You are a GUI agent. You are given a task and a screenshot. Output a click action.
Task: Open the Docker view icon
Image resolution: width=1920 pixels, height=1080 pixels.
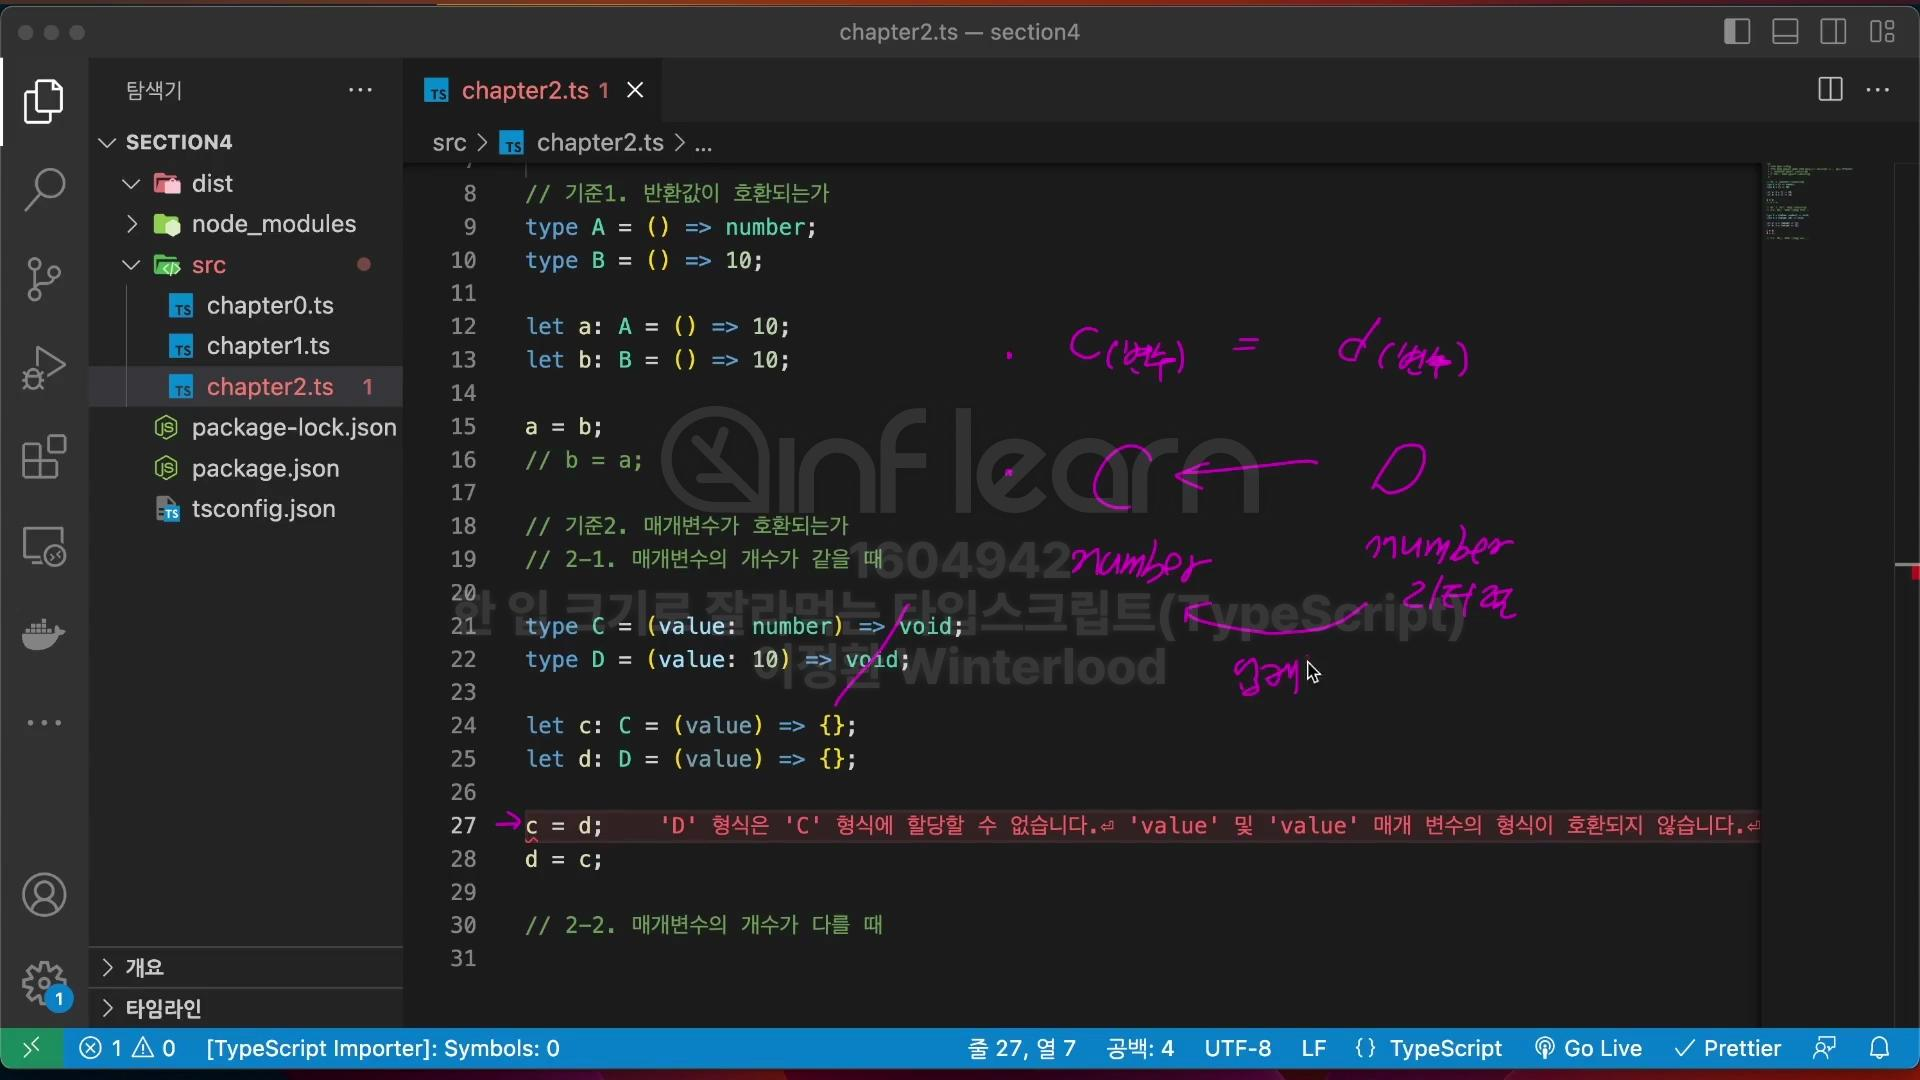(44, 634)
